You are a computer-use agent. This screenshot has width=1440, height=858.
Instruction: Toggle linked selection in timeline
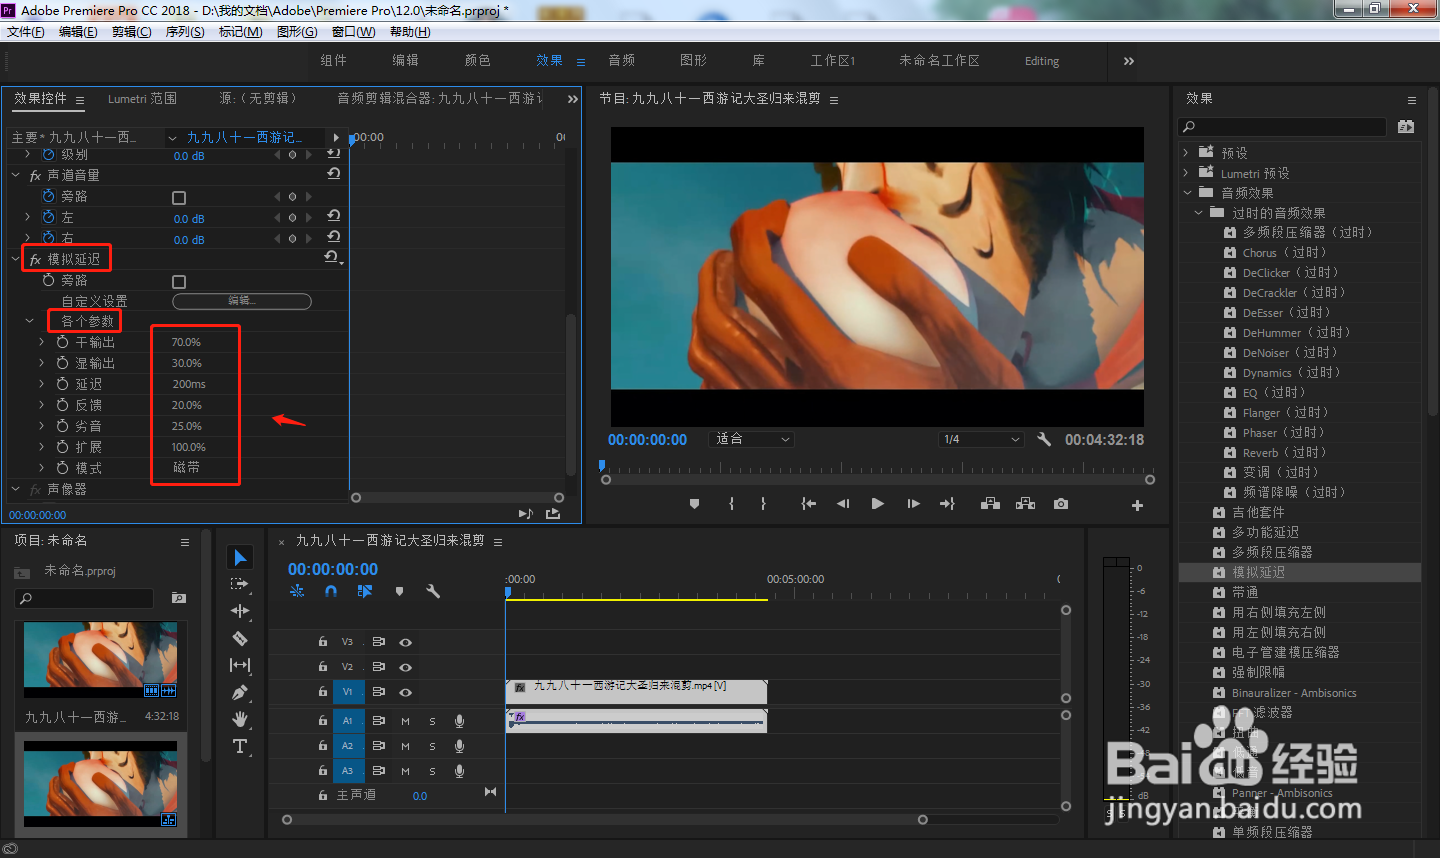365,591
